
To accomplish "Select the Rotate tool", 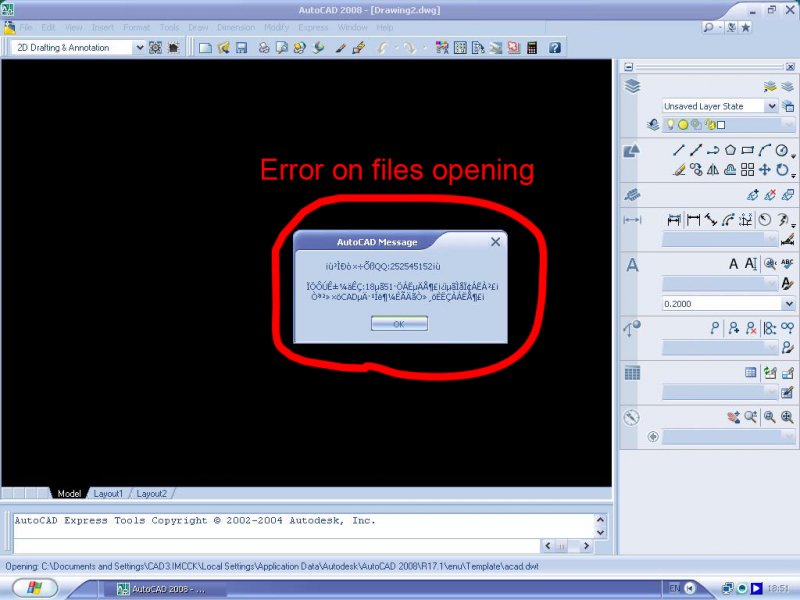I will point(782,169).
